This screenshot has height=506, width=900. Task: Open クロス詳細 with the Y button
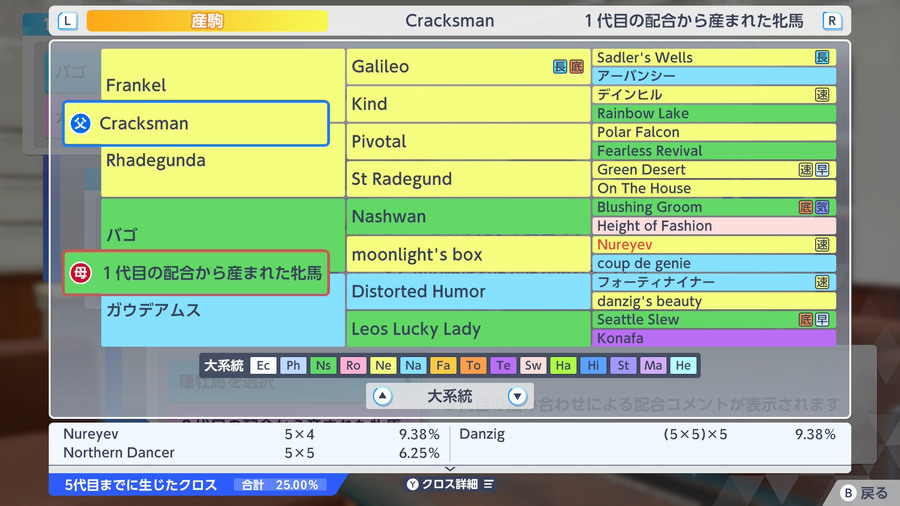click(450, 484)
